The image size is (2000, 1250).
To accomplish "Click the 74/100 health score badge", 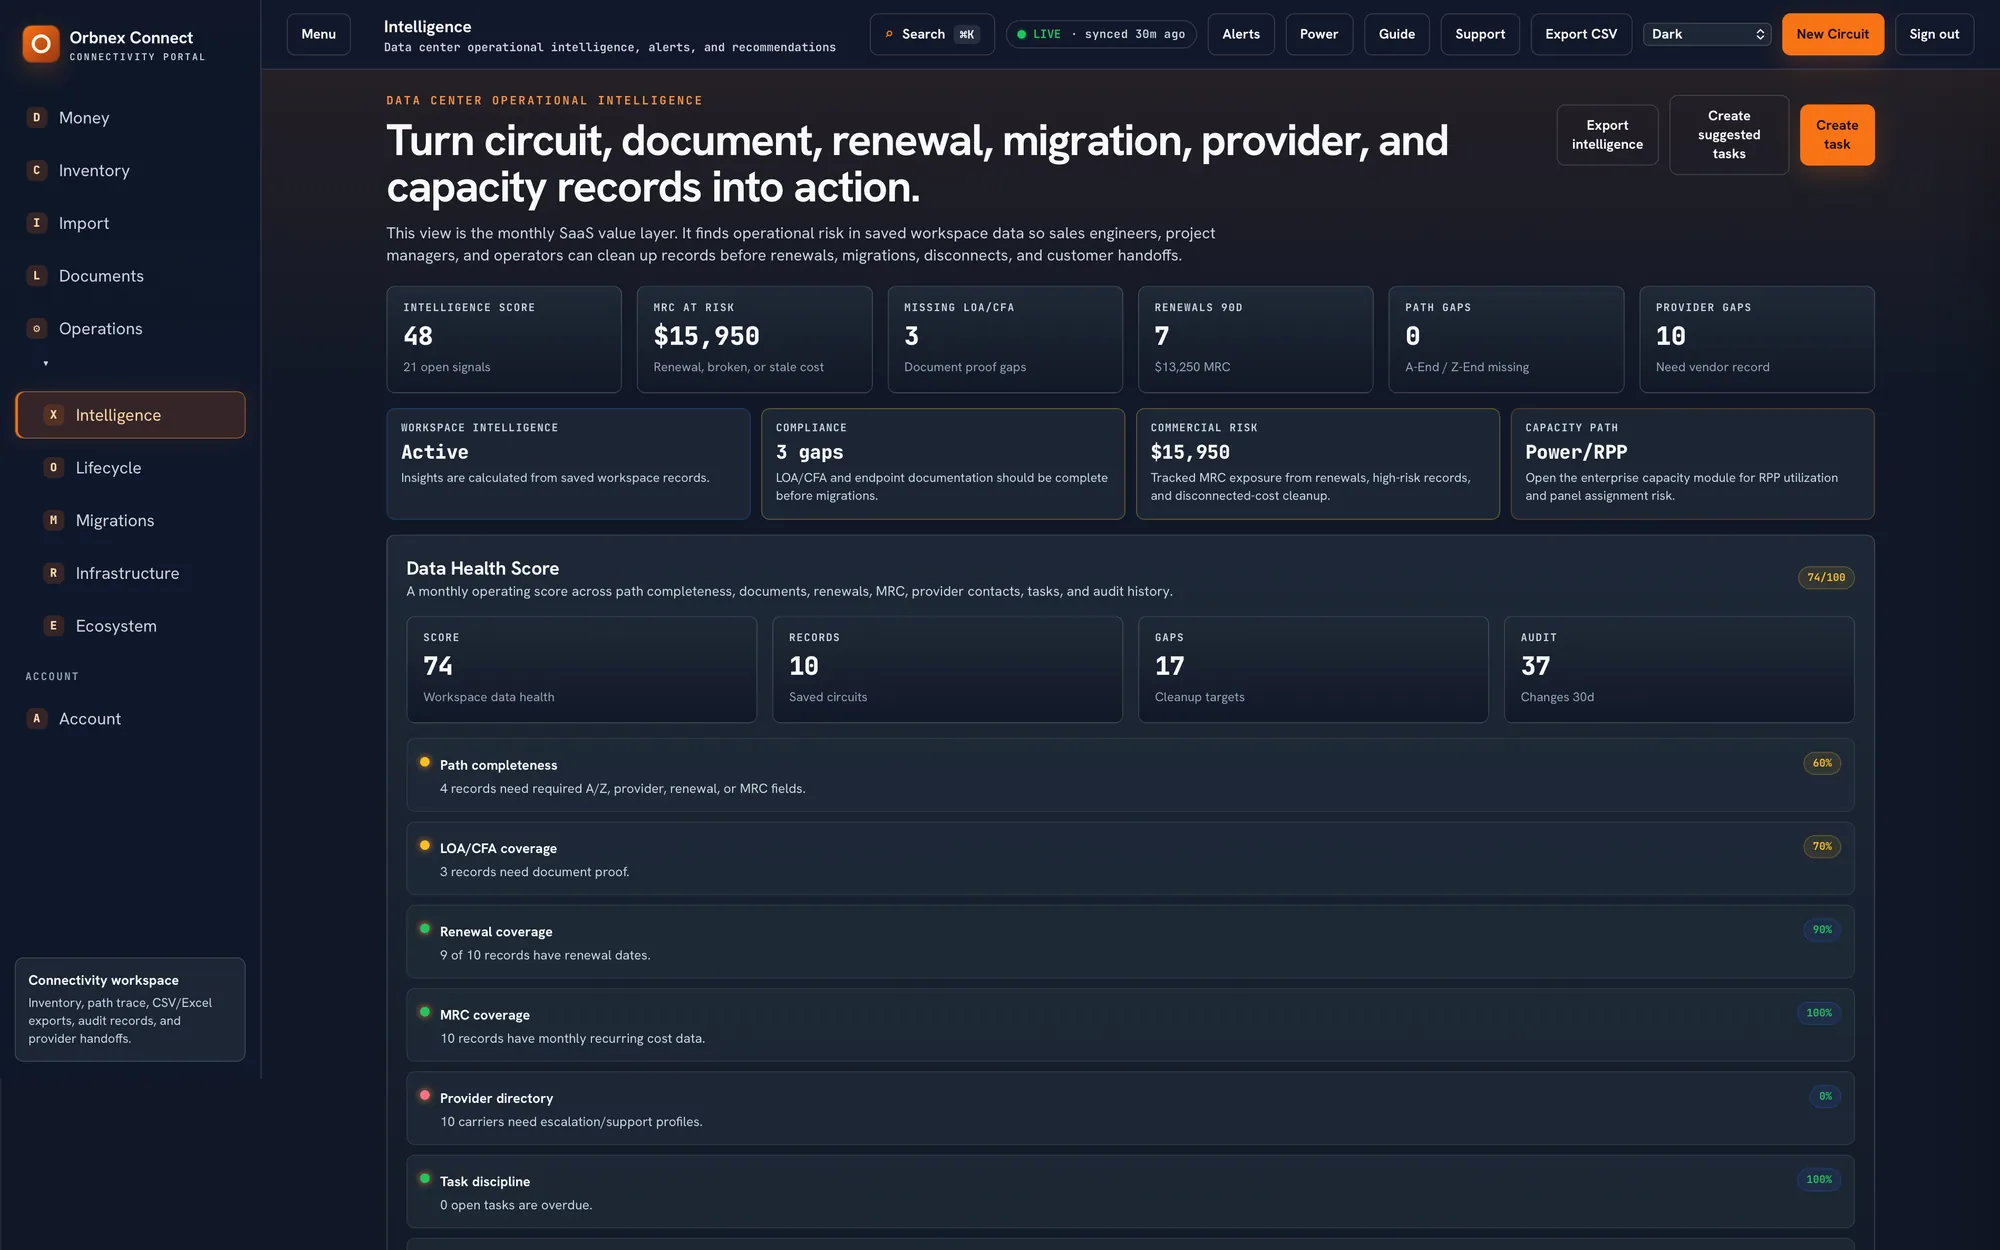I will click(1826, 577).
